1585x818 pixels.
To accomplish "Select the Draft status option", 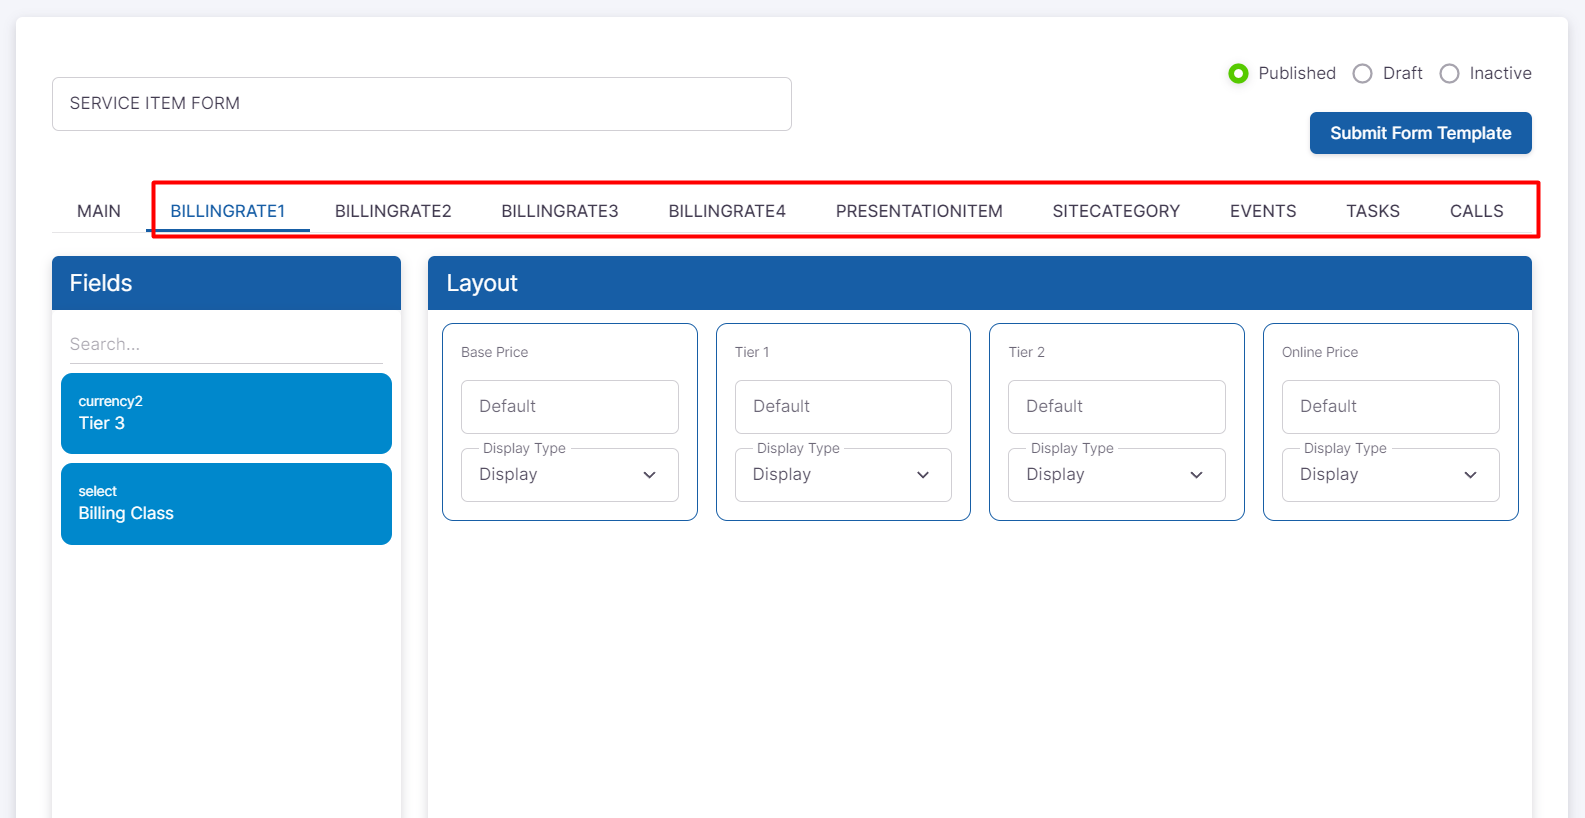I will coord(1362,74).
